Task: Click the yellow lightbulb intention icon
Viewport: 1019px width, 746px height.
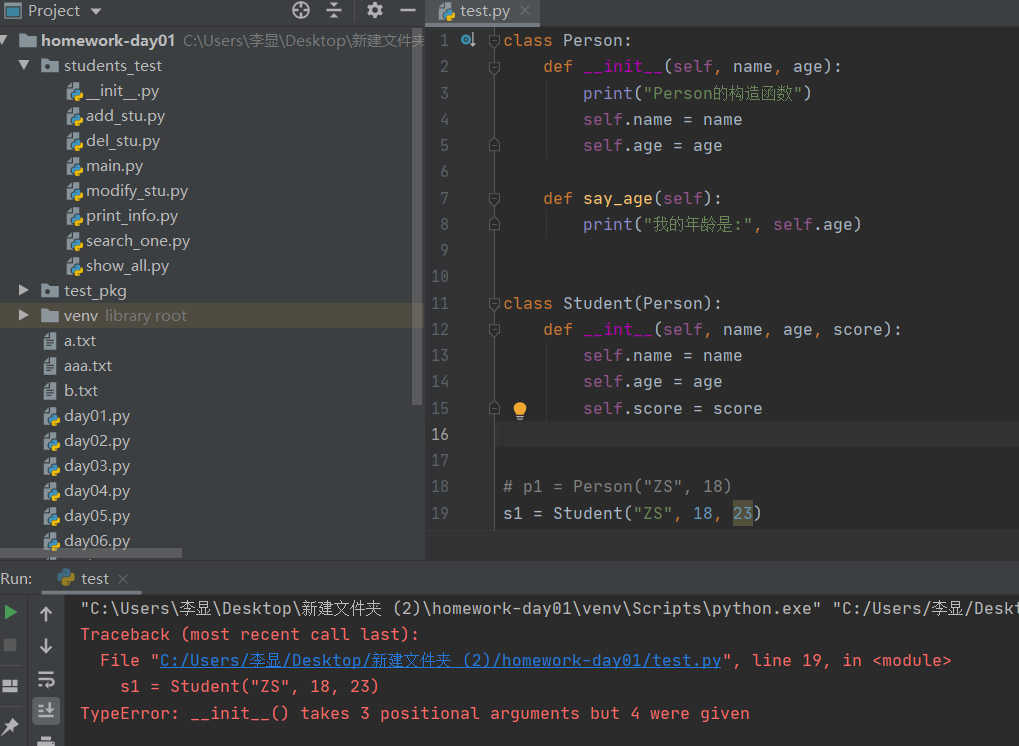Action: [x=520, y=410]
